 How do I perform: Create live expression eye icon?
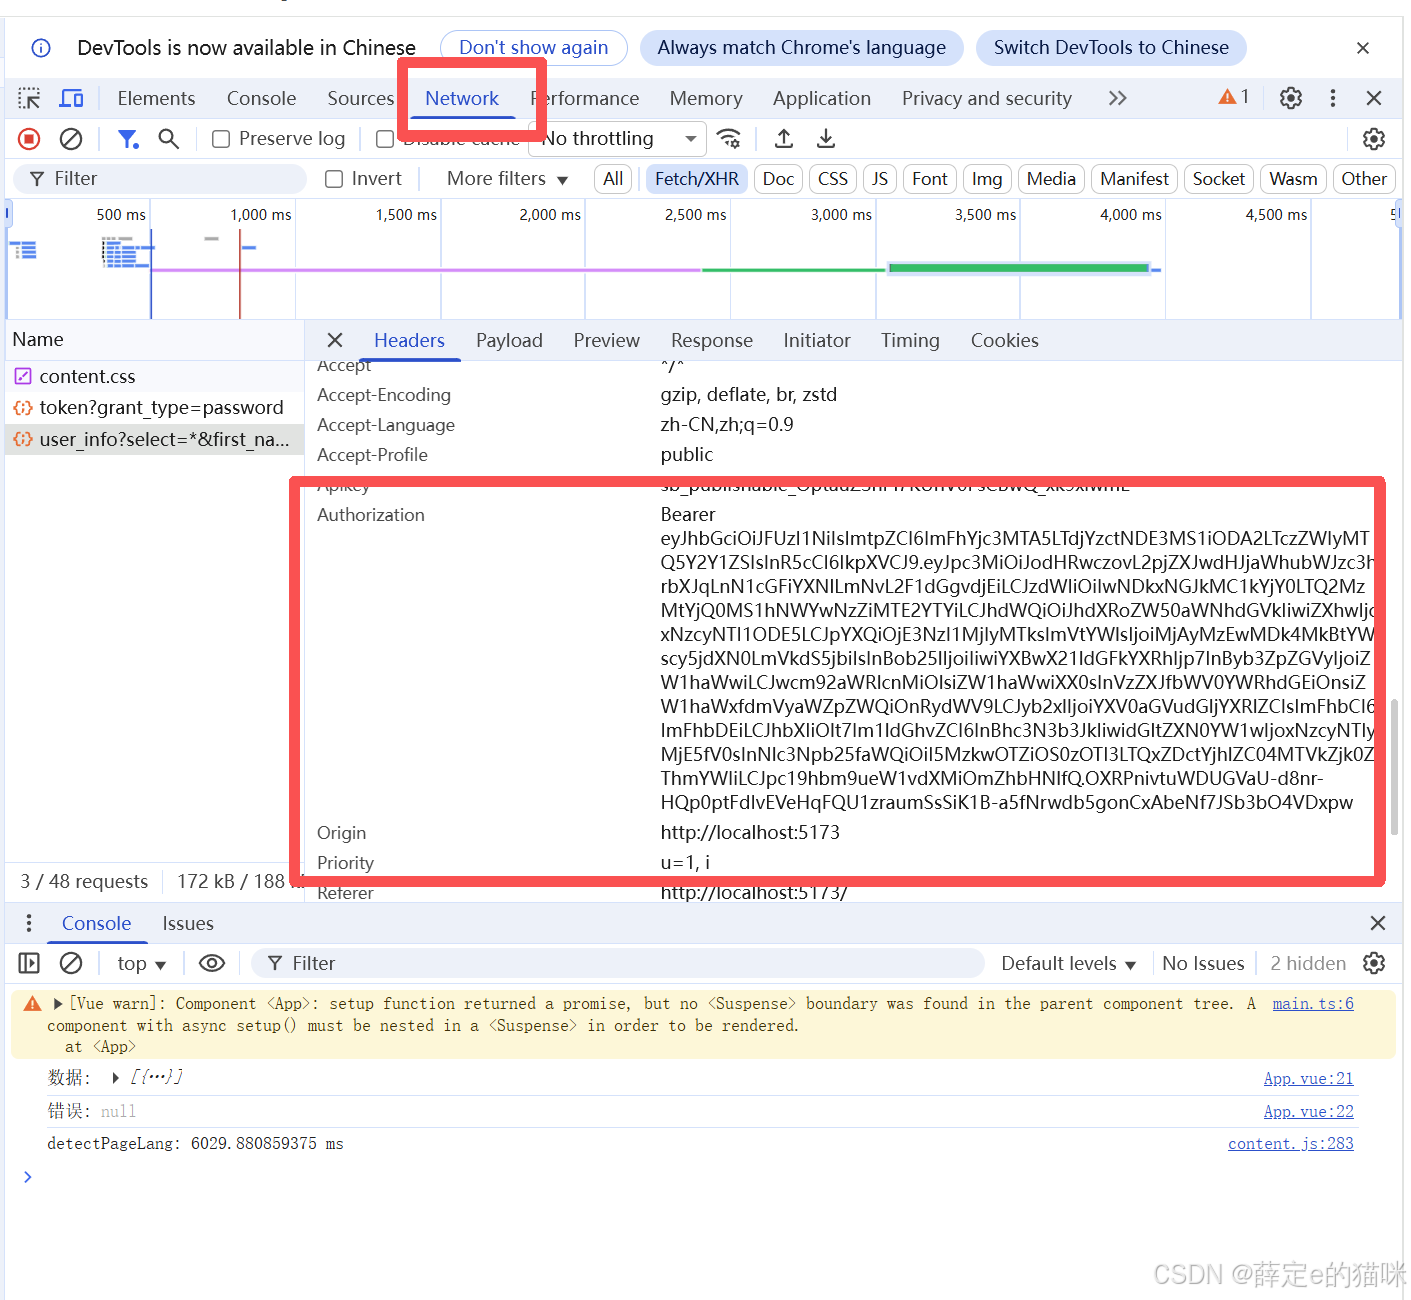pyautogui.click(x=211, y=963)
